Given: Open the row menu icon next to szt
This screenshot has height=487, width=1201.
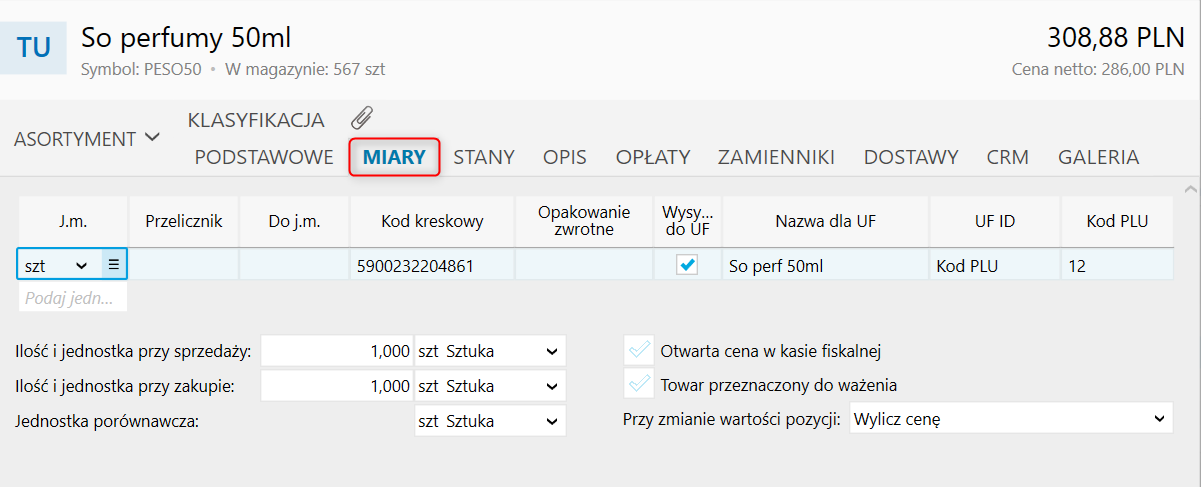Looking at the screenshot, I should tap(113, 265).
